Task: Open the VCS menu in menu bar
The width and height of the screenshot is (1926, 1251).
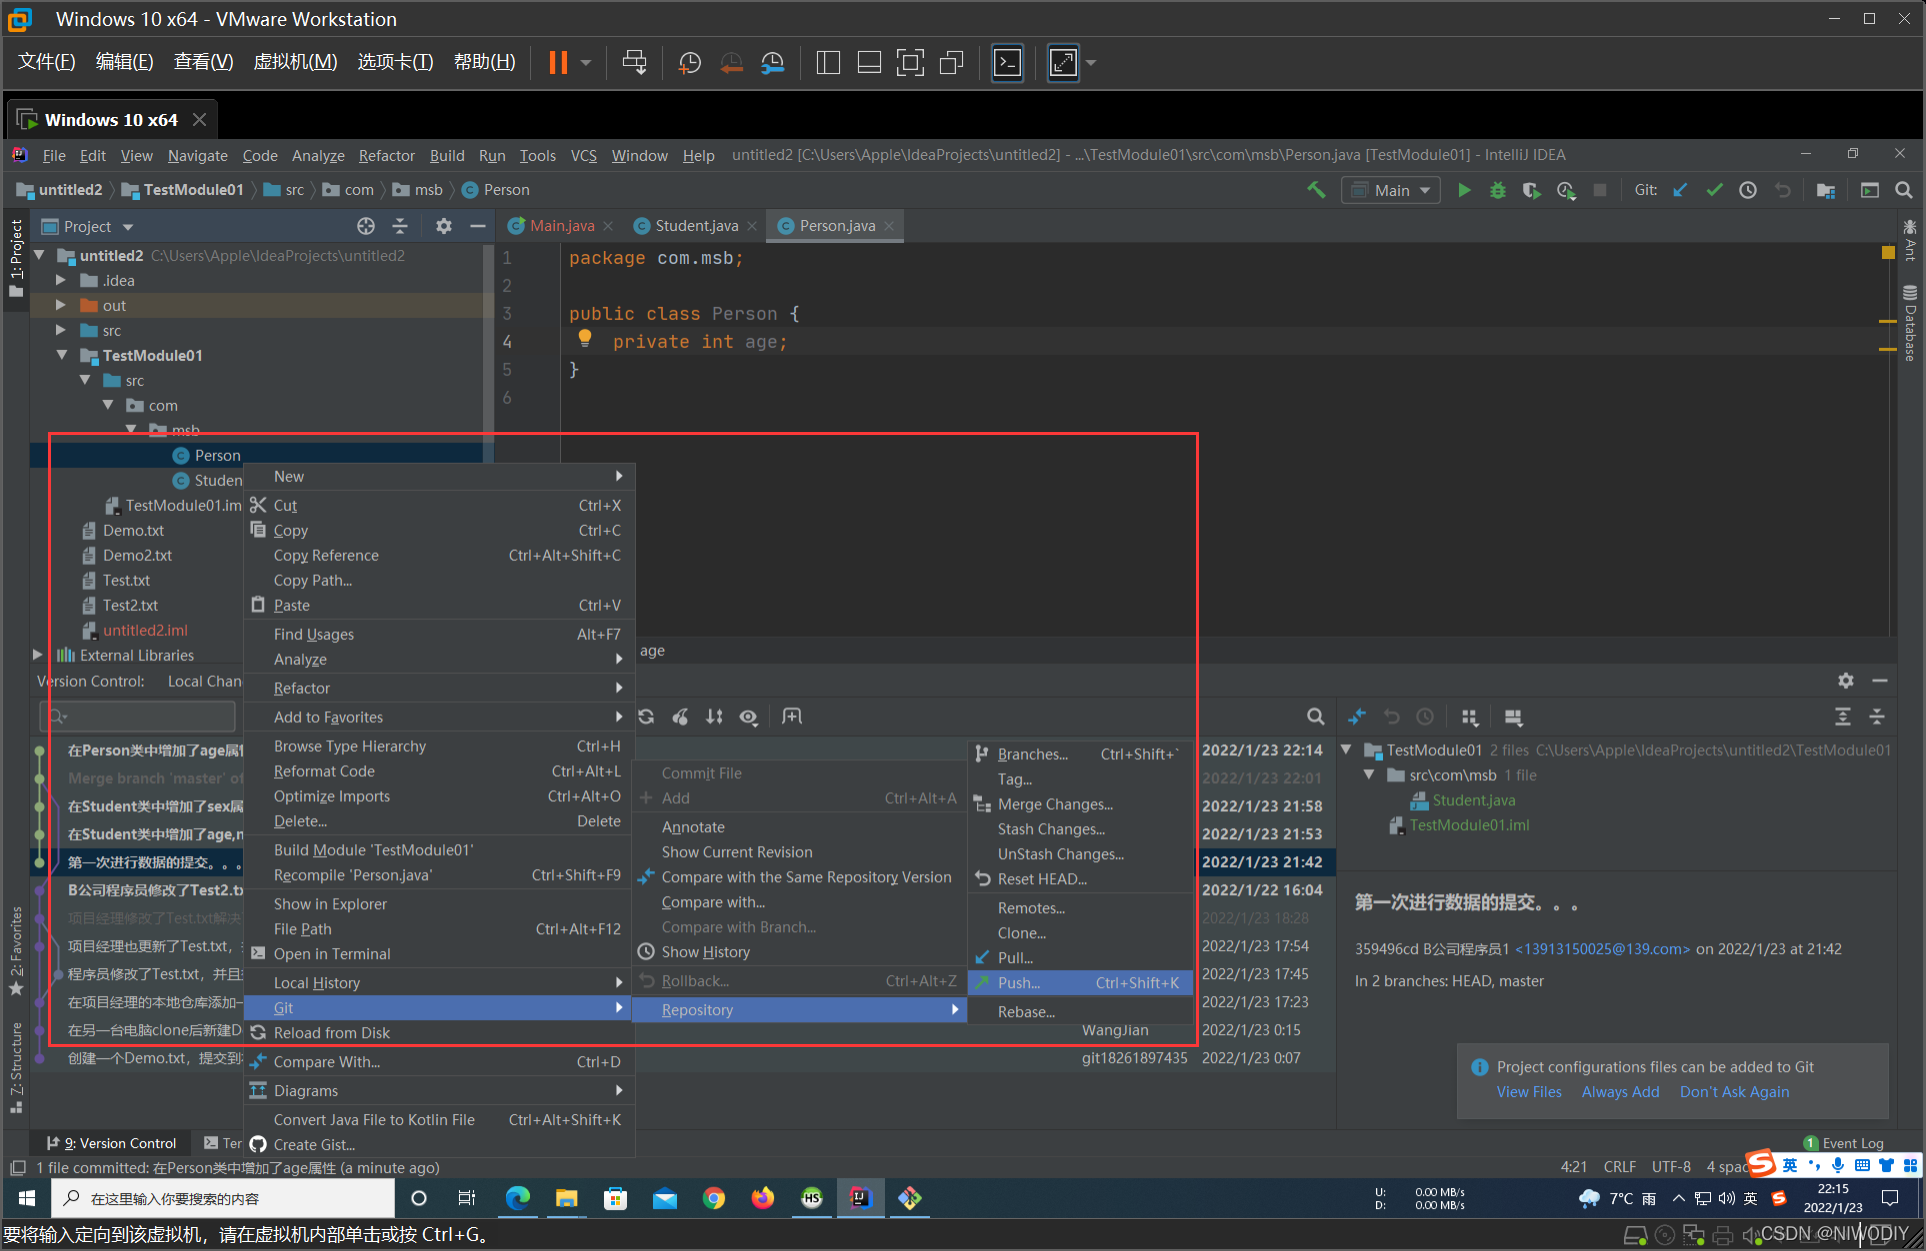Action: pyautogui.click(x=583, y=155)
